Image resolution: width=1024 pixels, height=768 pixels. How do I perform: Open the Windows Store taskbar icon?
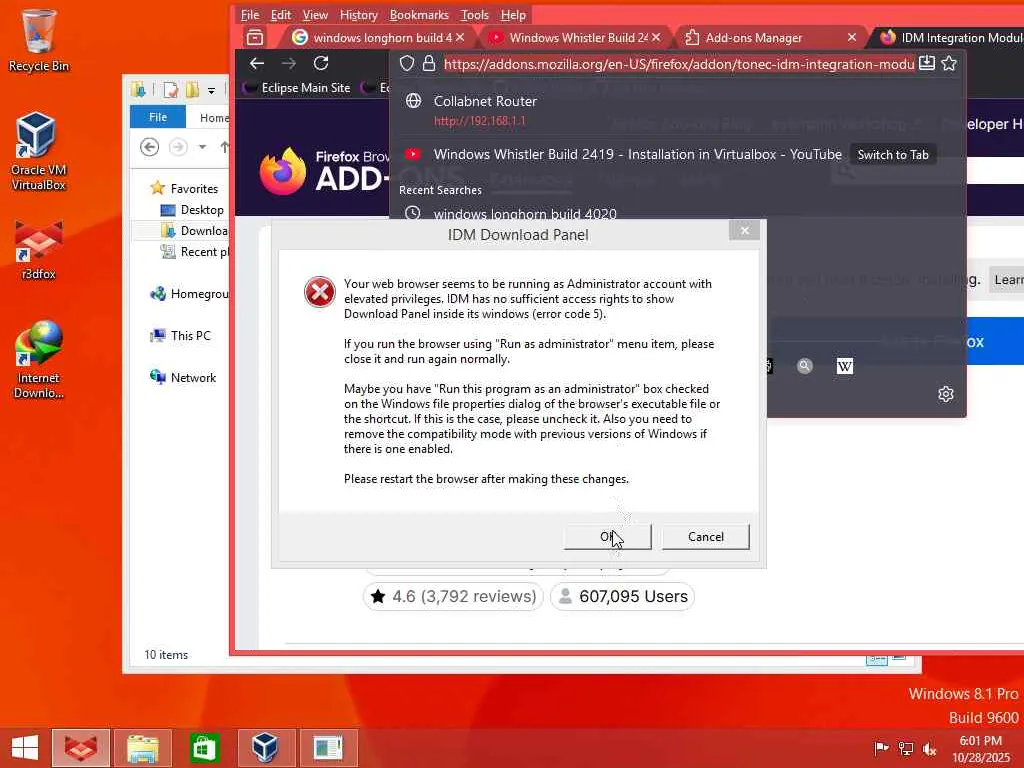(204, 748)
